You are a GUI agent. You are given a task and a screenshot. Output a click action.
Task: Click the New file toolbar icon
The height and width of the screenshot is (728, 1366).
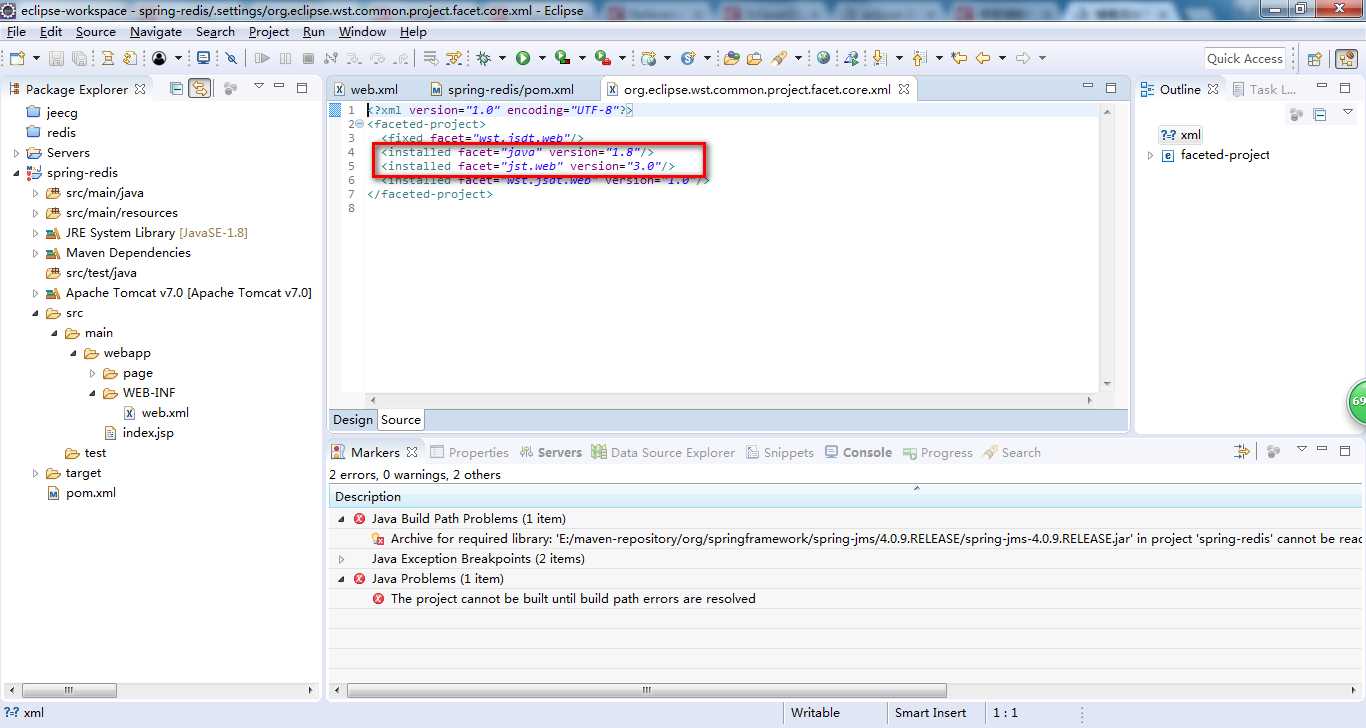[16, 58]
